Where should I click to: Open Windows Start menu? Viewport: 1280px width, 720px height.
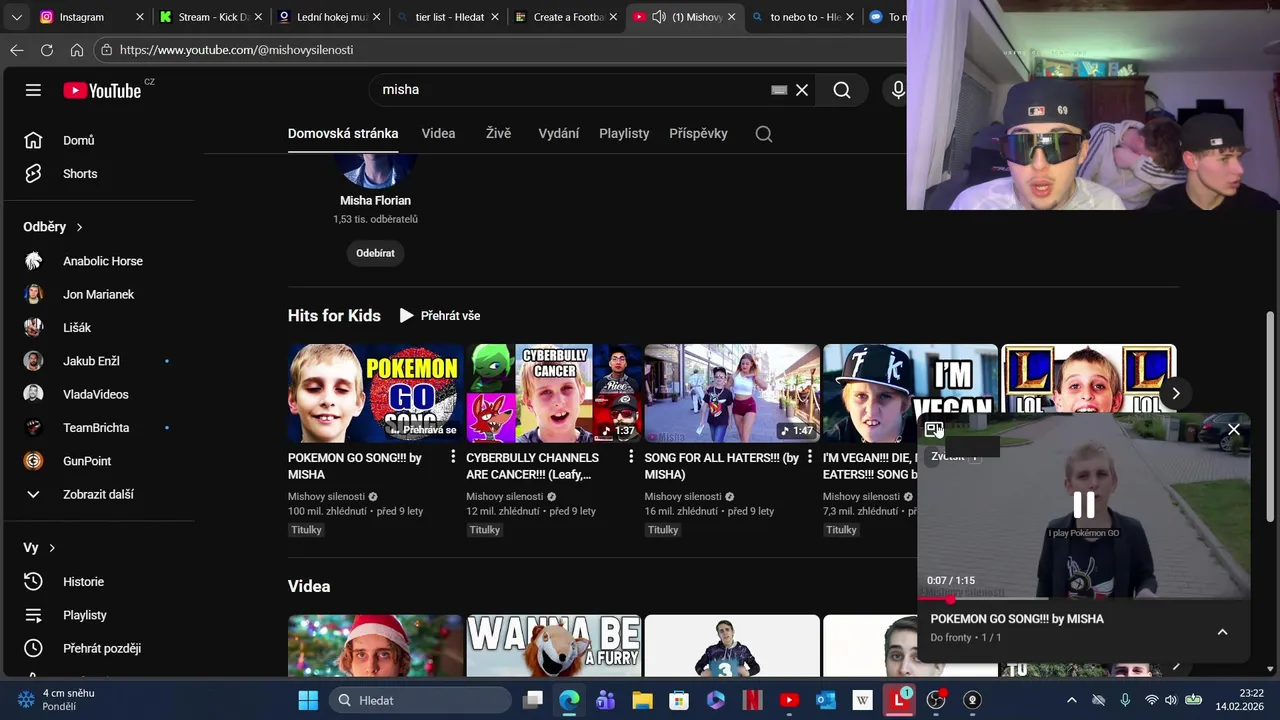tap(308, 700)
